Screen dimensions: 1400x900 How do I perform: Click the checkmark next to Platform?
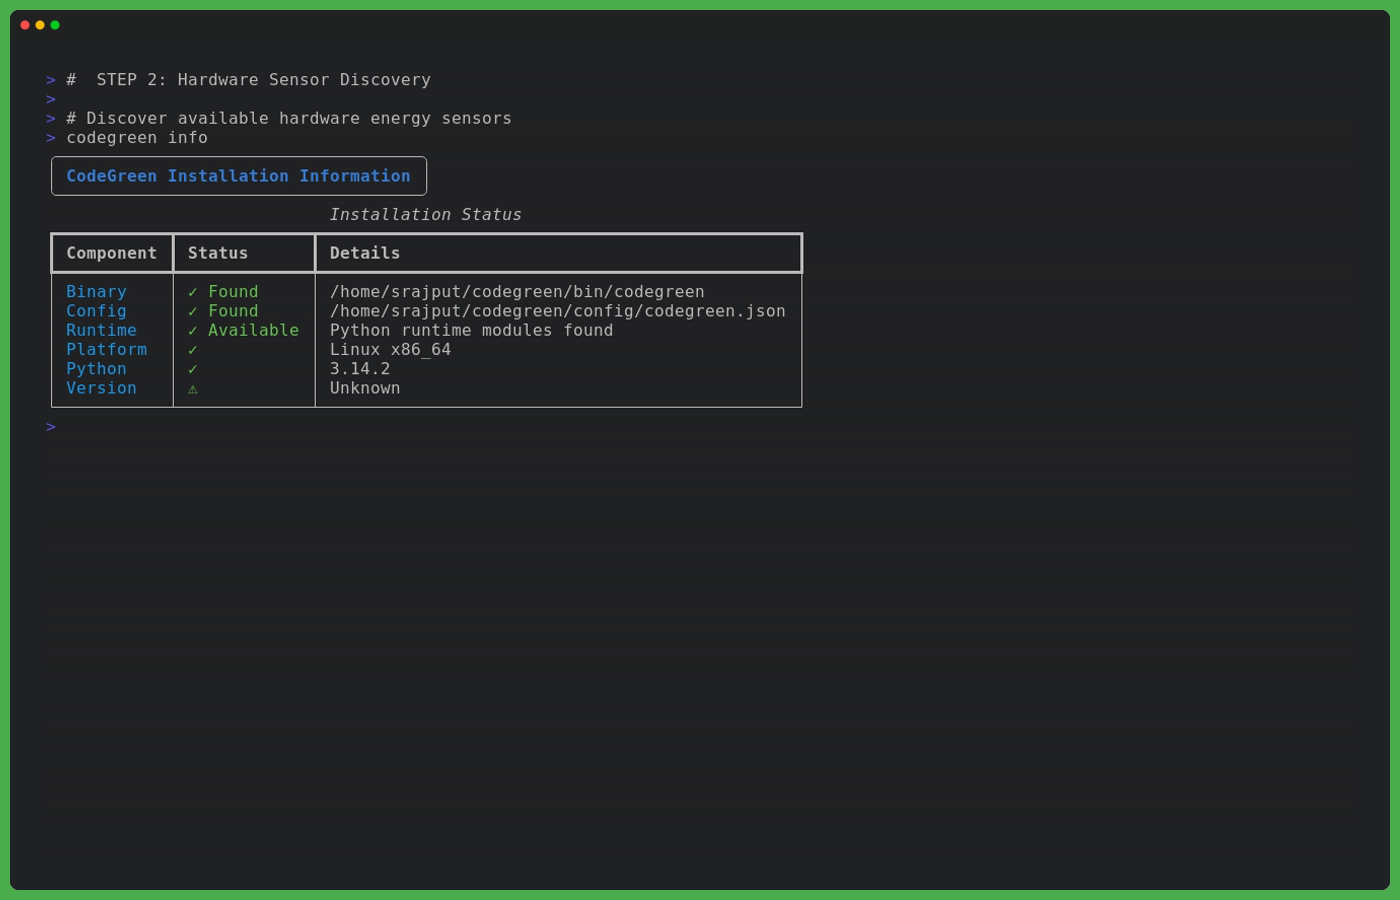click(193, 350)
